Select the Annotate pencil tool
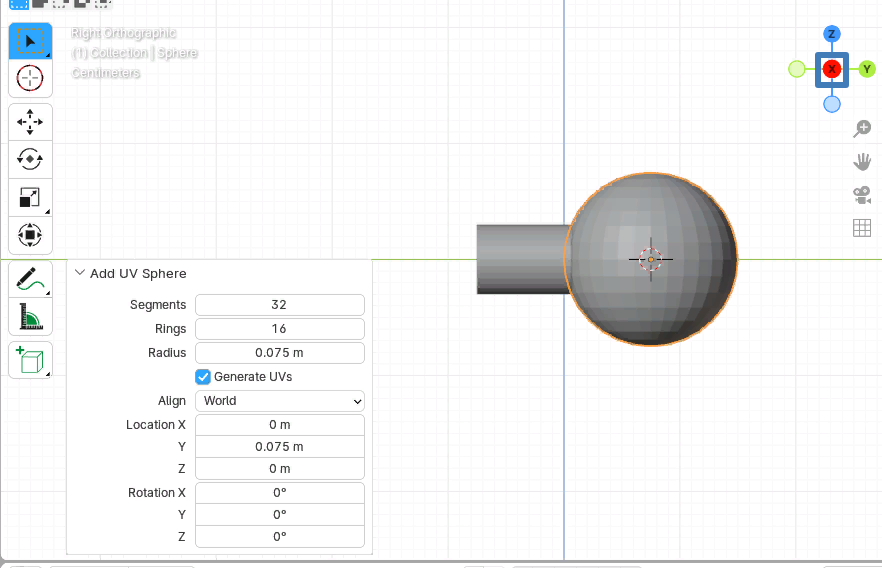This screenshot has width=882, height=568. click(30, 279)
